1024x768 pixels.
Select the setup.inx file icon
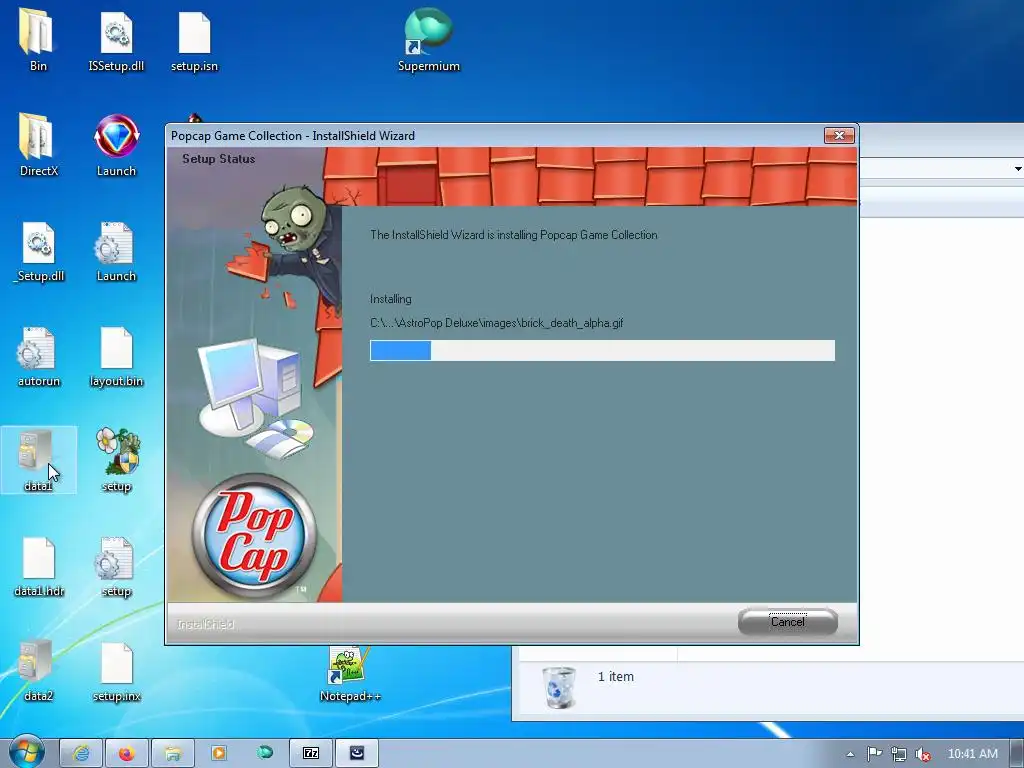coord(116,671)
